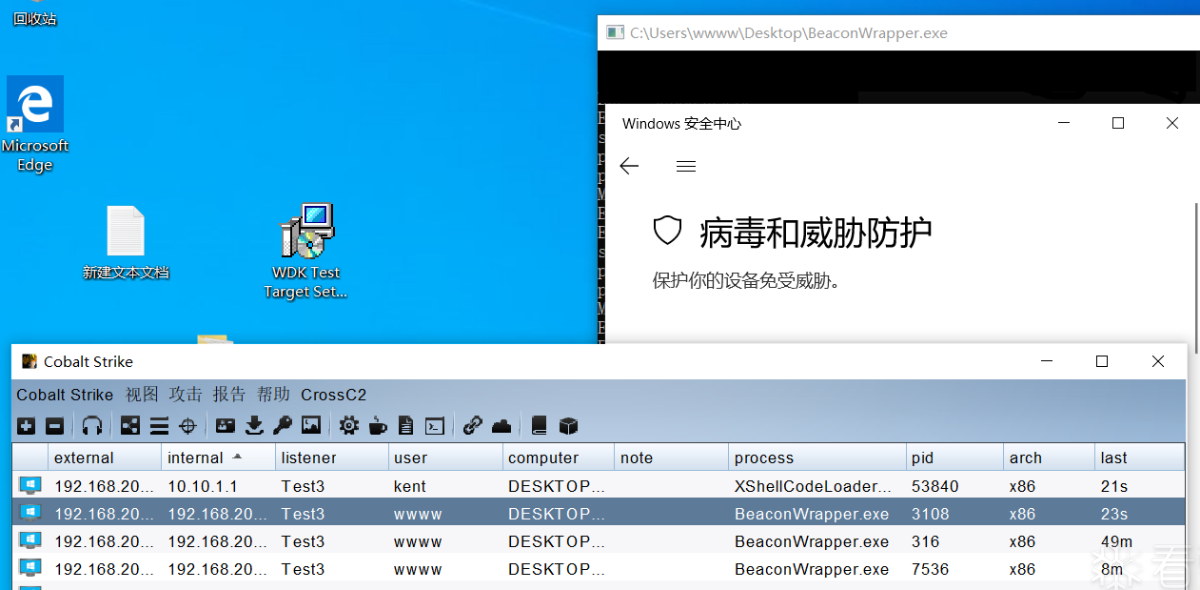Open the CrossC2 menu

pos(334,395)
